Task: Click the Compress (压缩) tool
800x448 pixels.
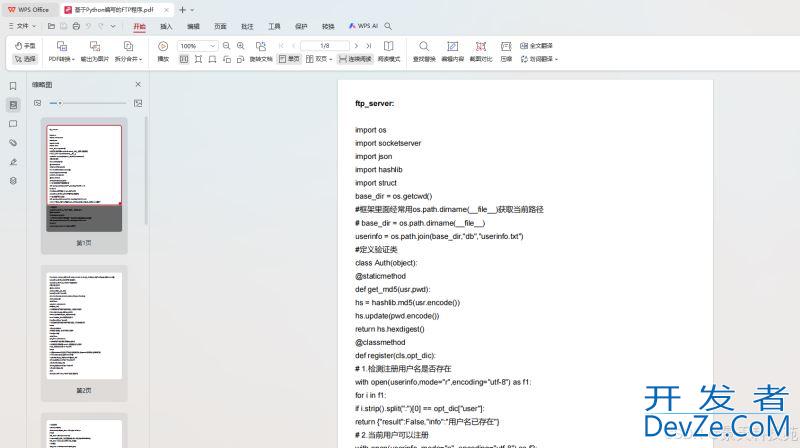Action: [506, 52]
